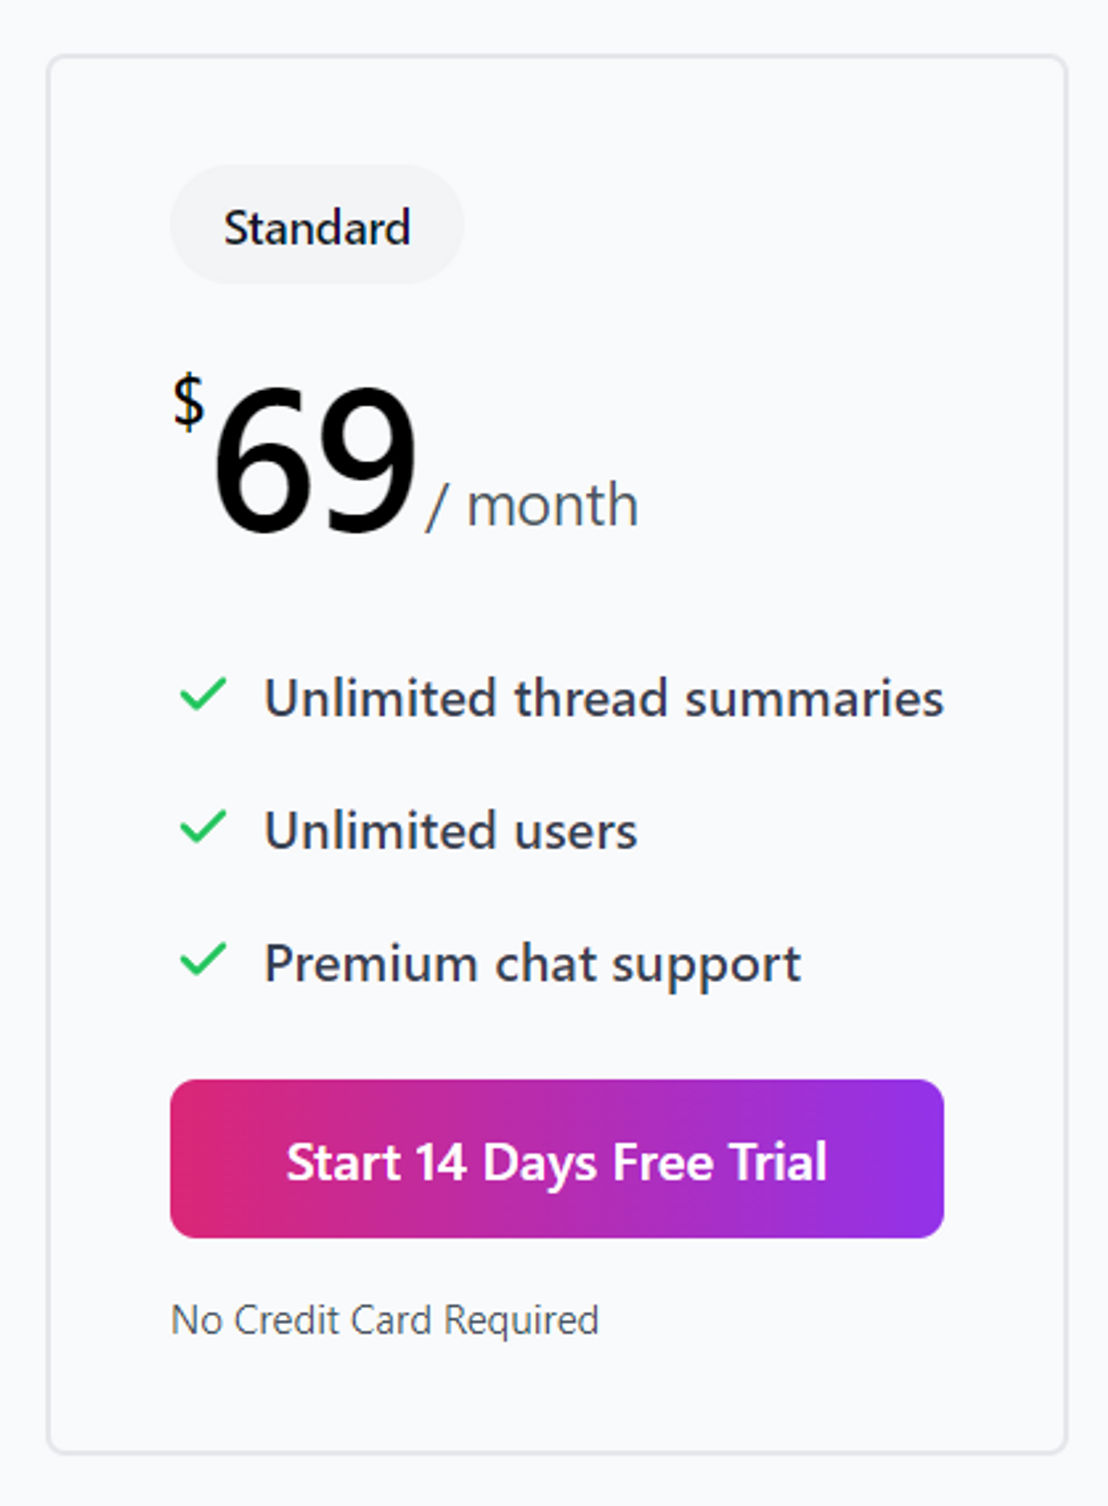The image size is (1108, 1506).
Task: Click the green checkmark beside Premium chat support
Action: [203, 961]
